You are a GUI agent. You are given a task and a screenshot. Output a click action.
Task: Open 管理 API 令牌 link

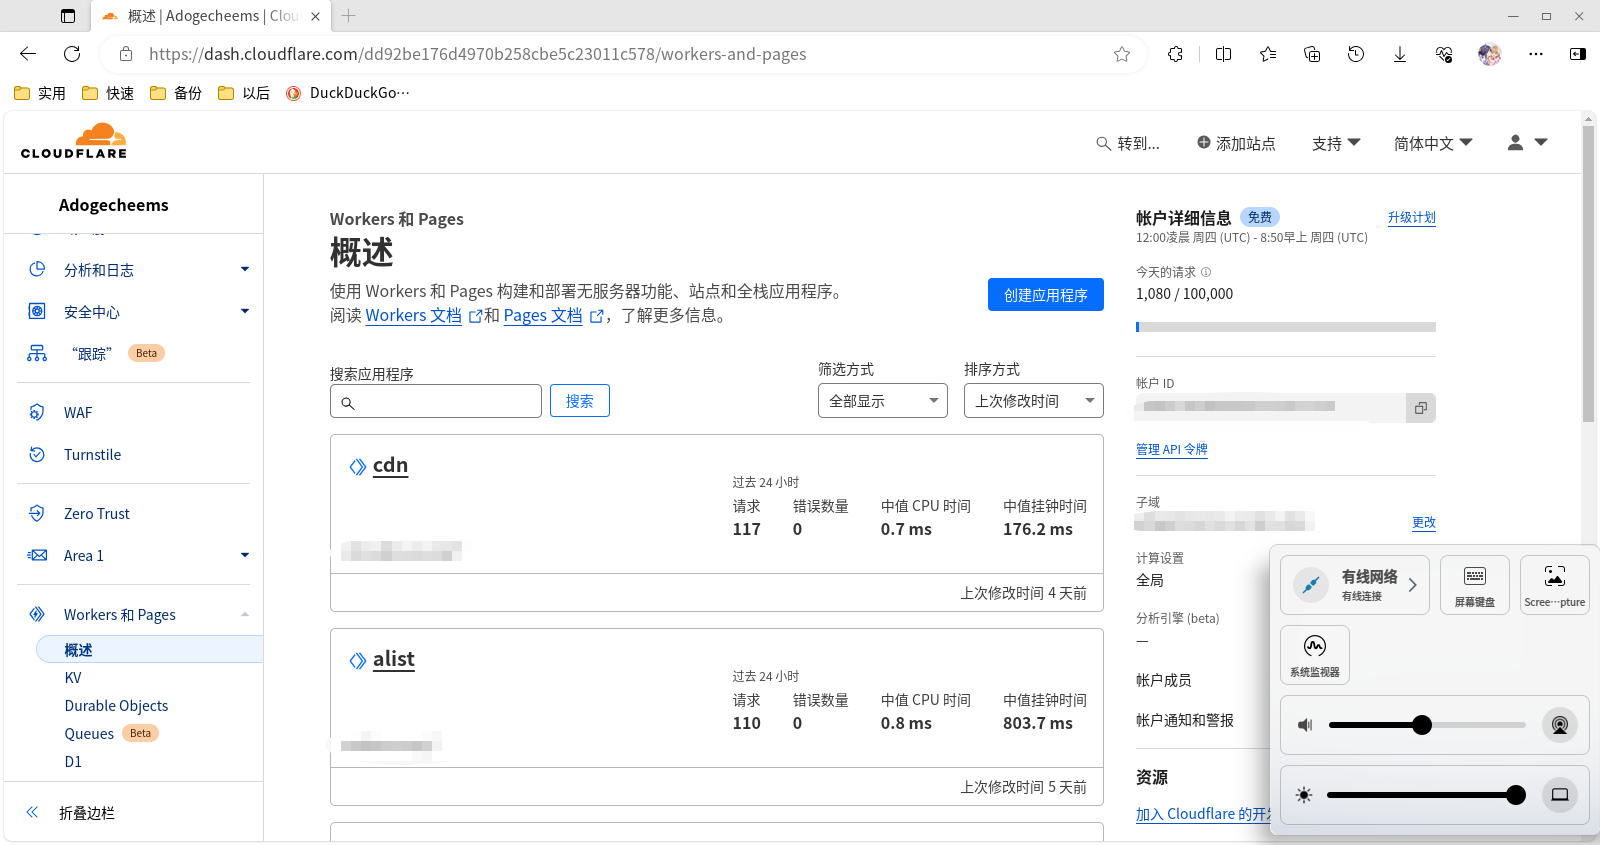click(x=1172, y=450)
